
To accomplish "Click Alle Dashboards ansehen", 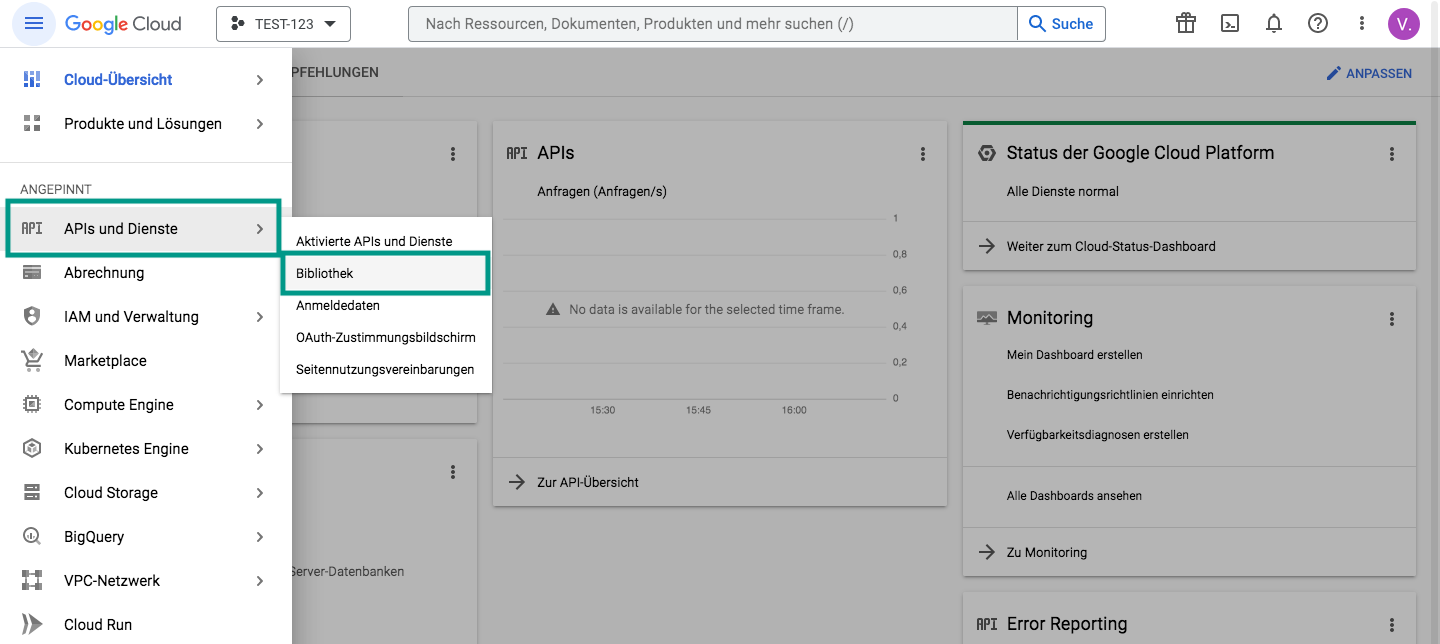I will (x=1074, y=496).
